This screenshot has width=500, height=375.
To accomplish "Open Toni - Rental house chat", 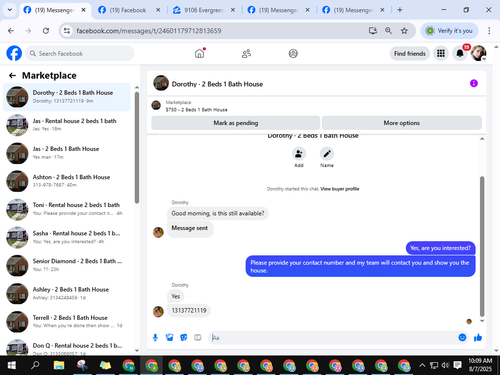I will tap(67, 209).
